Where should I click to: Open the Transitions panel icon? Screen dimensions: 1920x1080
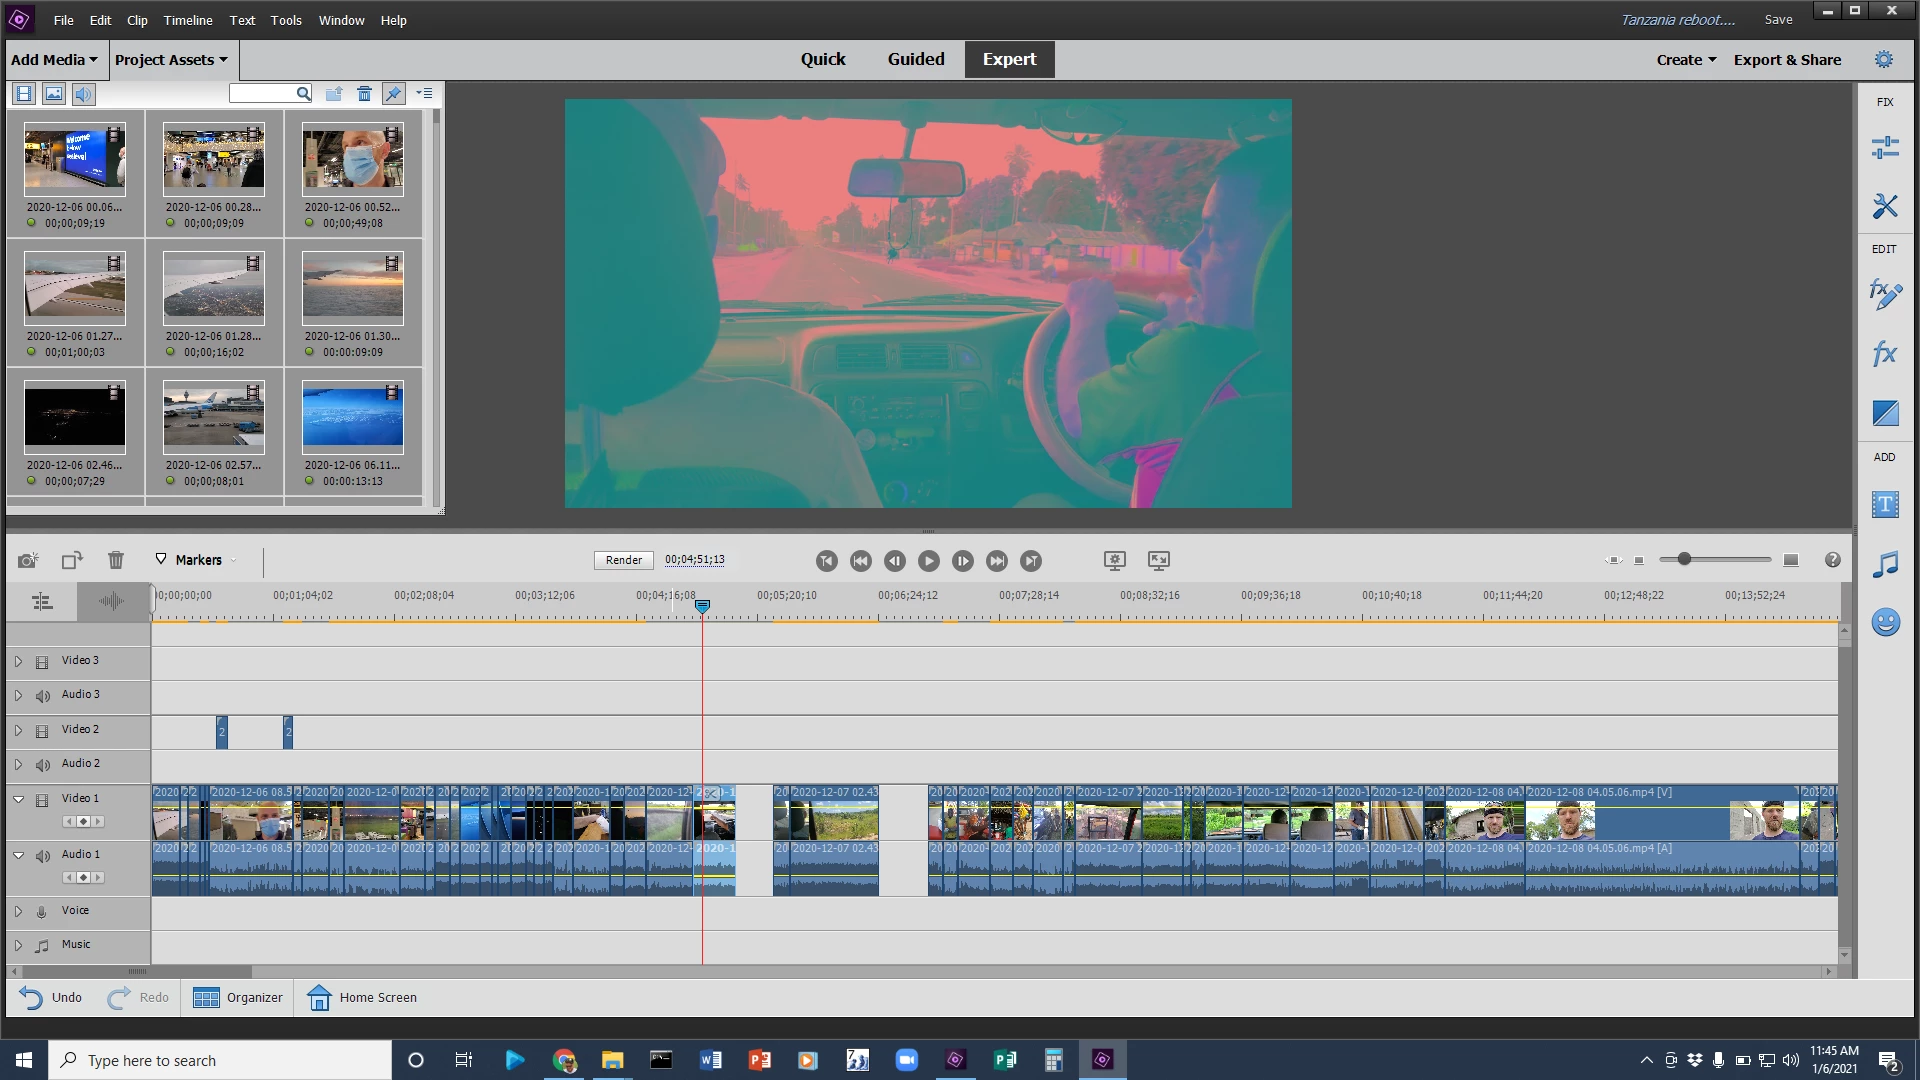pyautogui.click(x=1885, y=413)
